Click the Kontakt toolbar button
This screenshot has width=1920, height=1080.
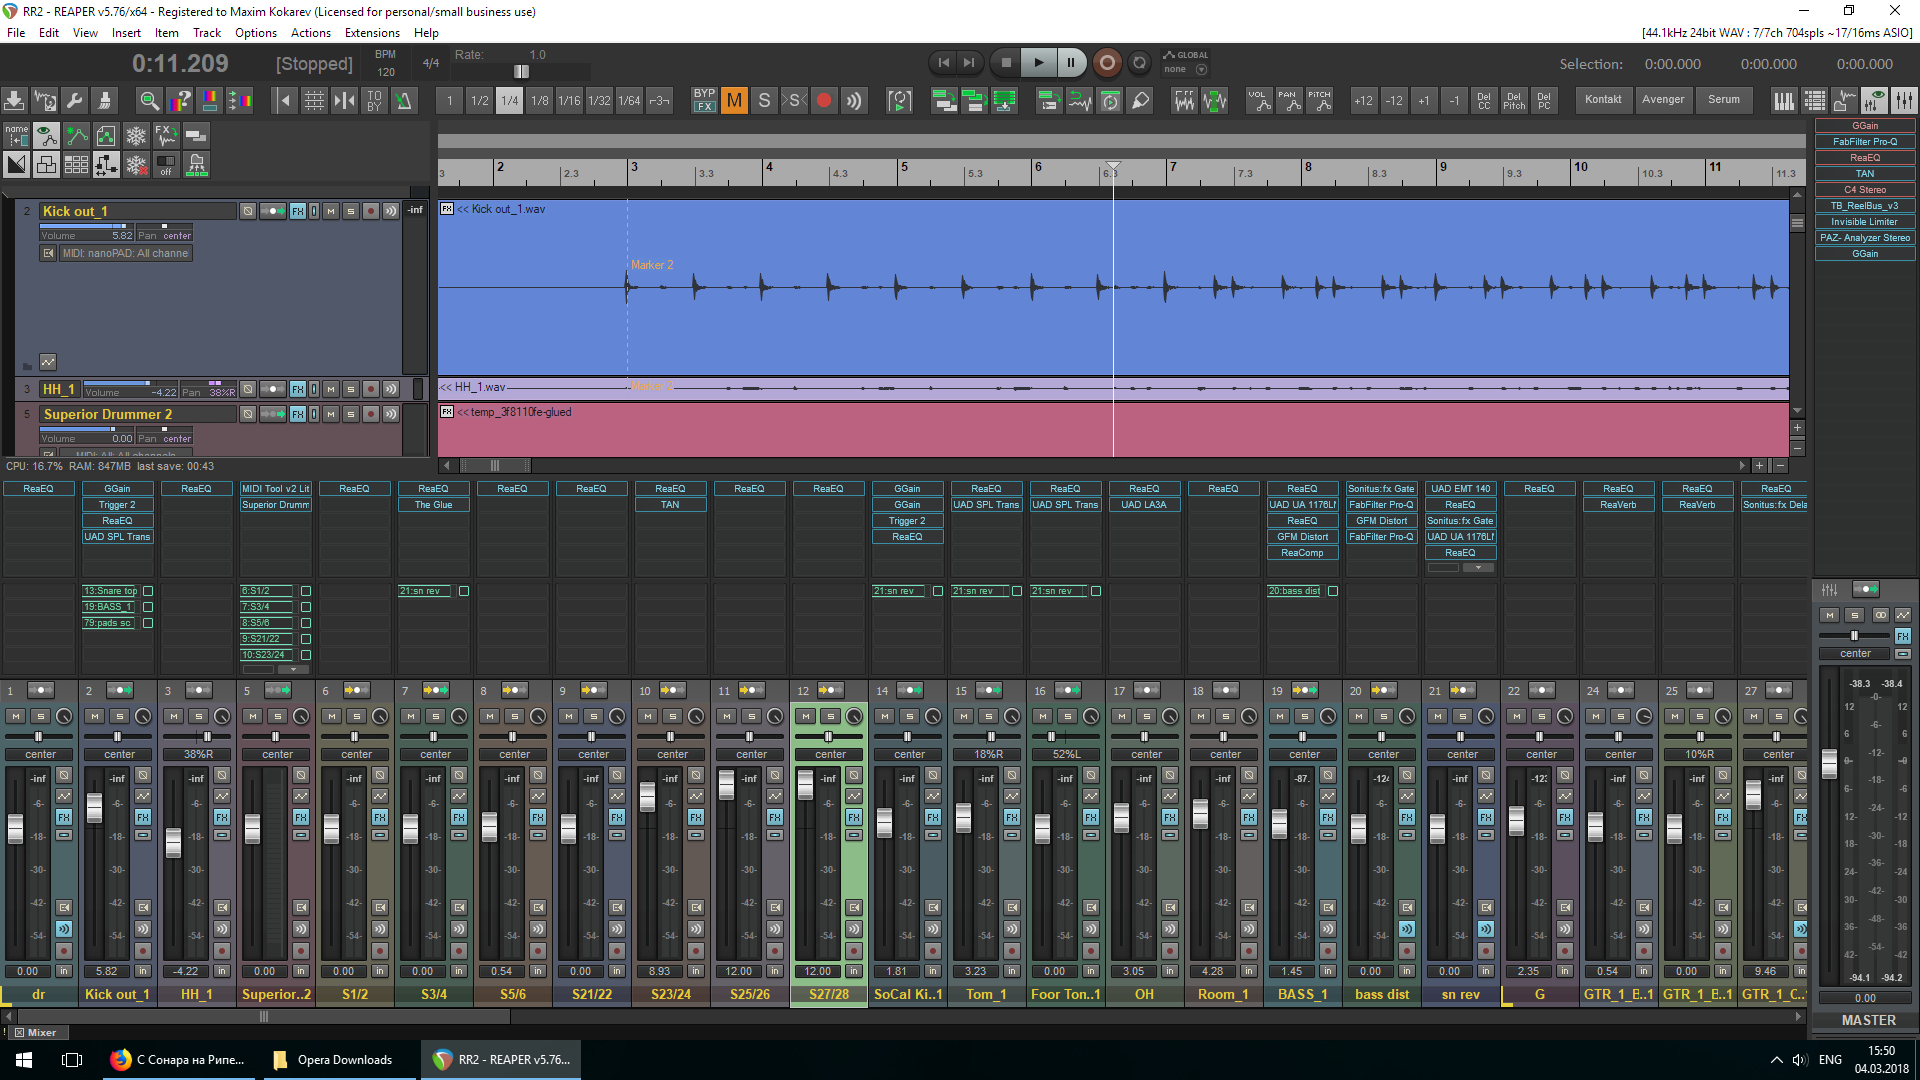point(1602,100)
